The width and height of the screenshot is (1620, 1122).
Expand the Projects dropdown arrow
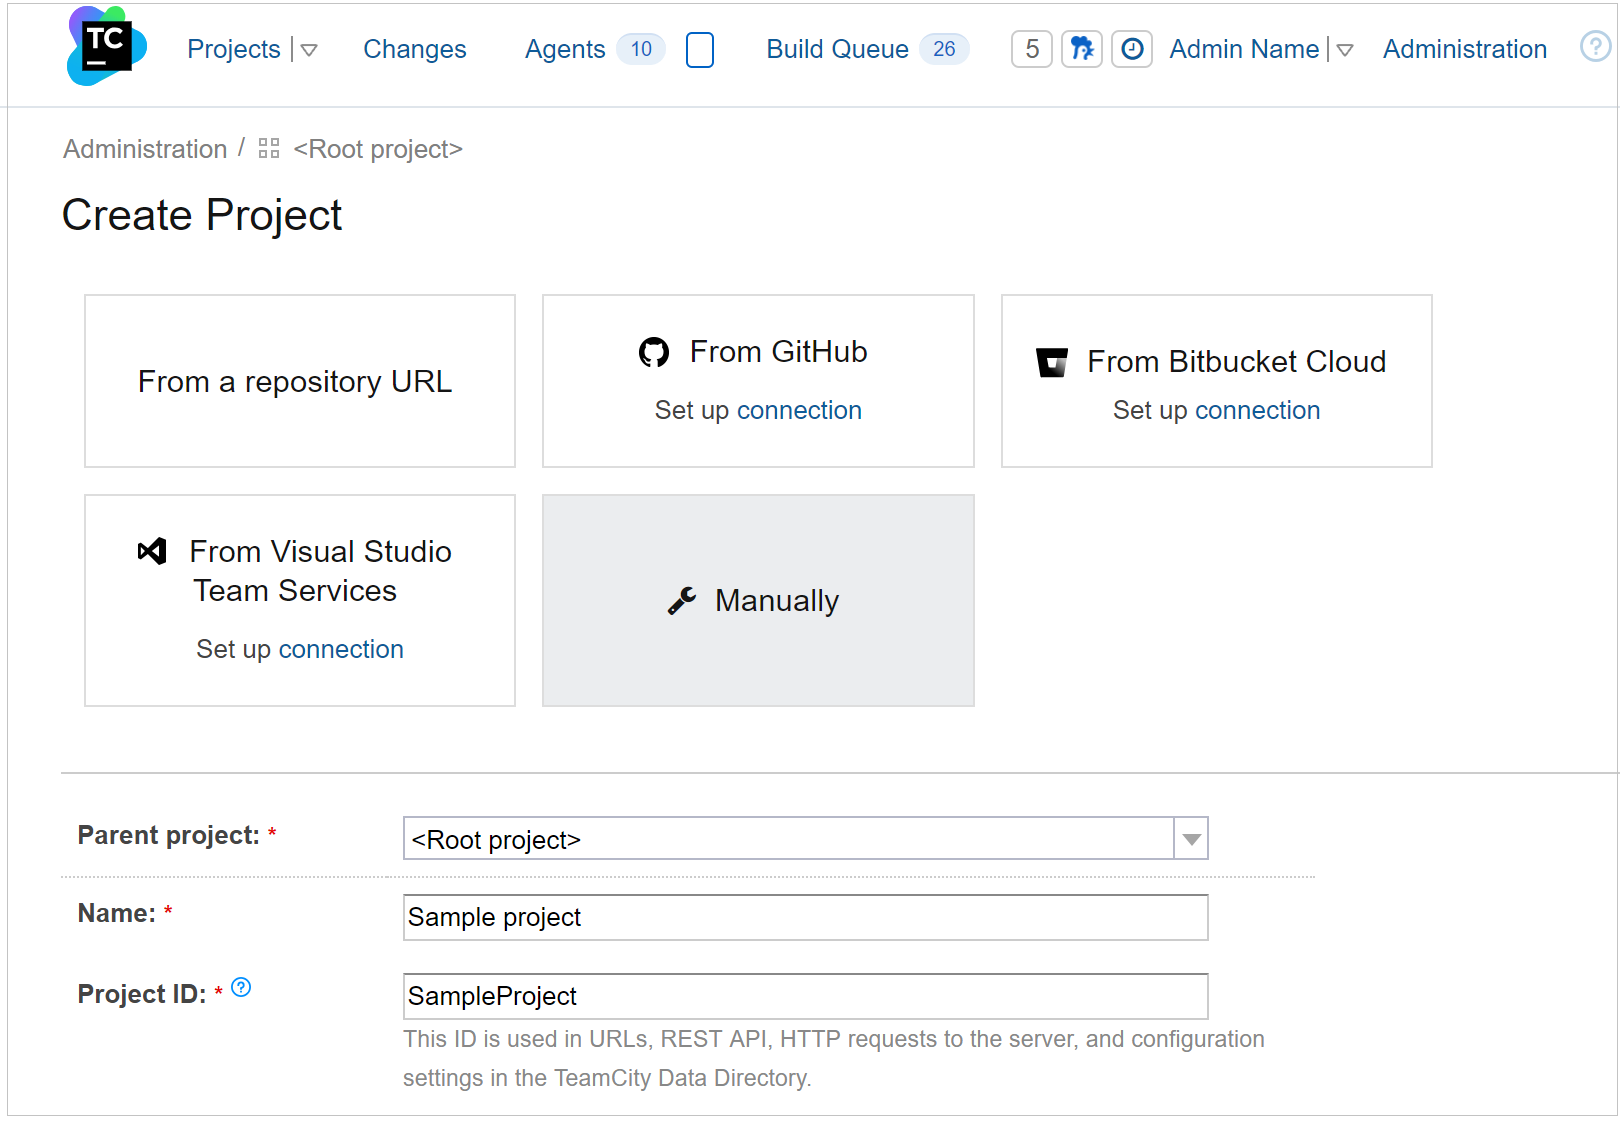(x=309, y=50)
